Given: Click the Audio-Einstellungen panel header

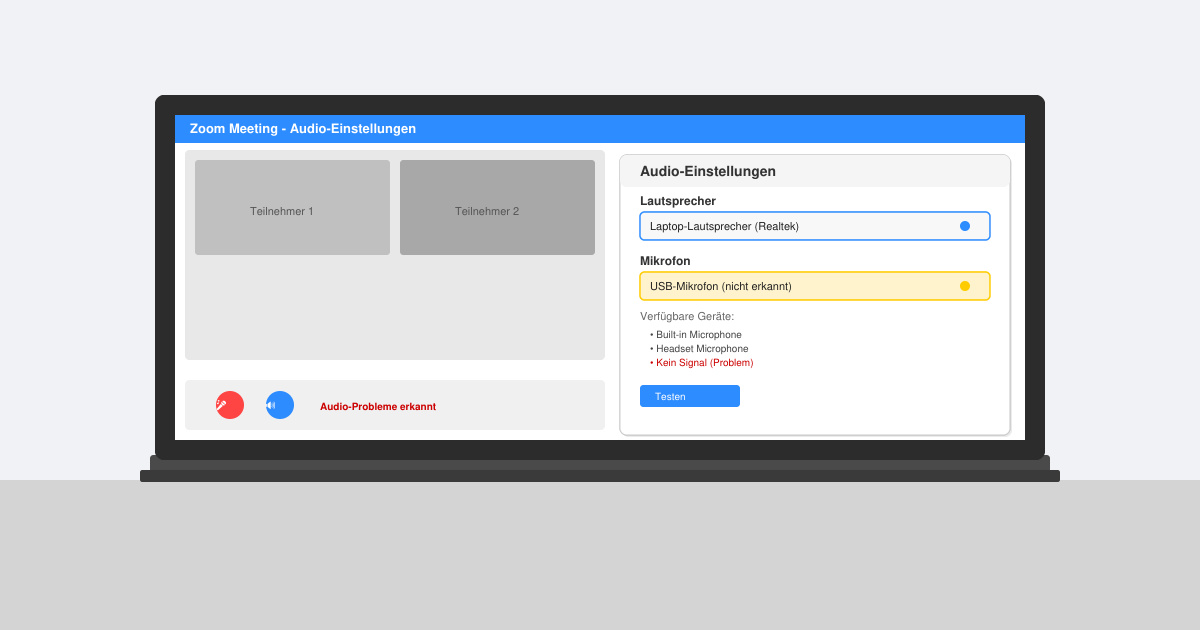Looking at the screenshot, I should click(x=815, y=171).
